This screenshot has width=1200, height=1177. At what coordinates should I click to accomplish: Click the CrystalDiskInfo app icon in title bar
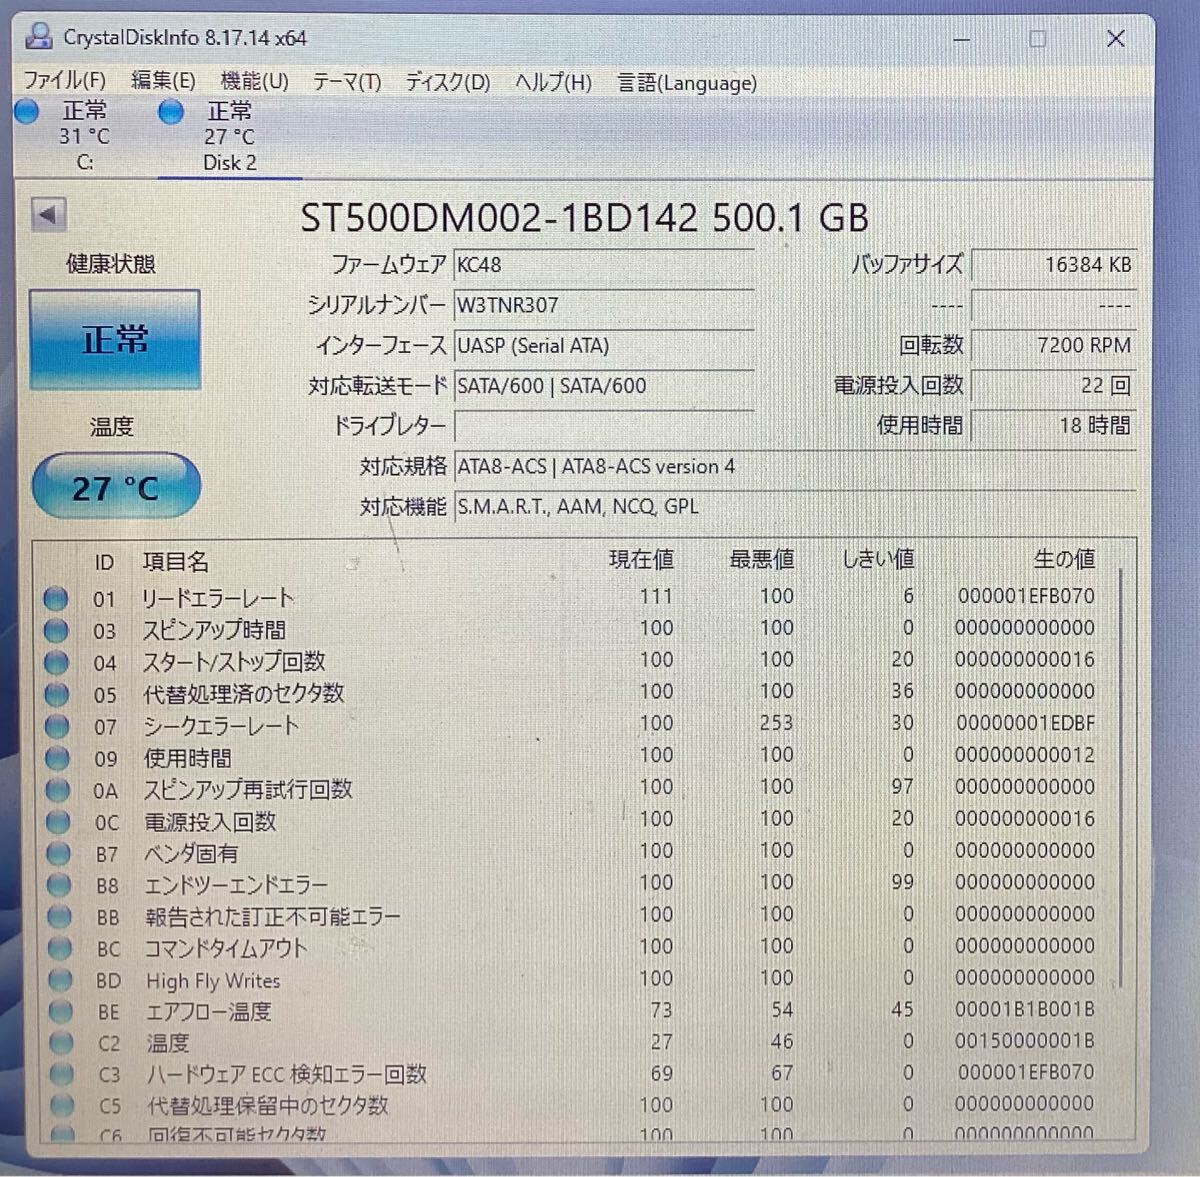tap(39, 37)
